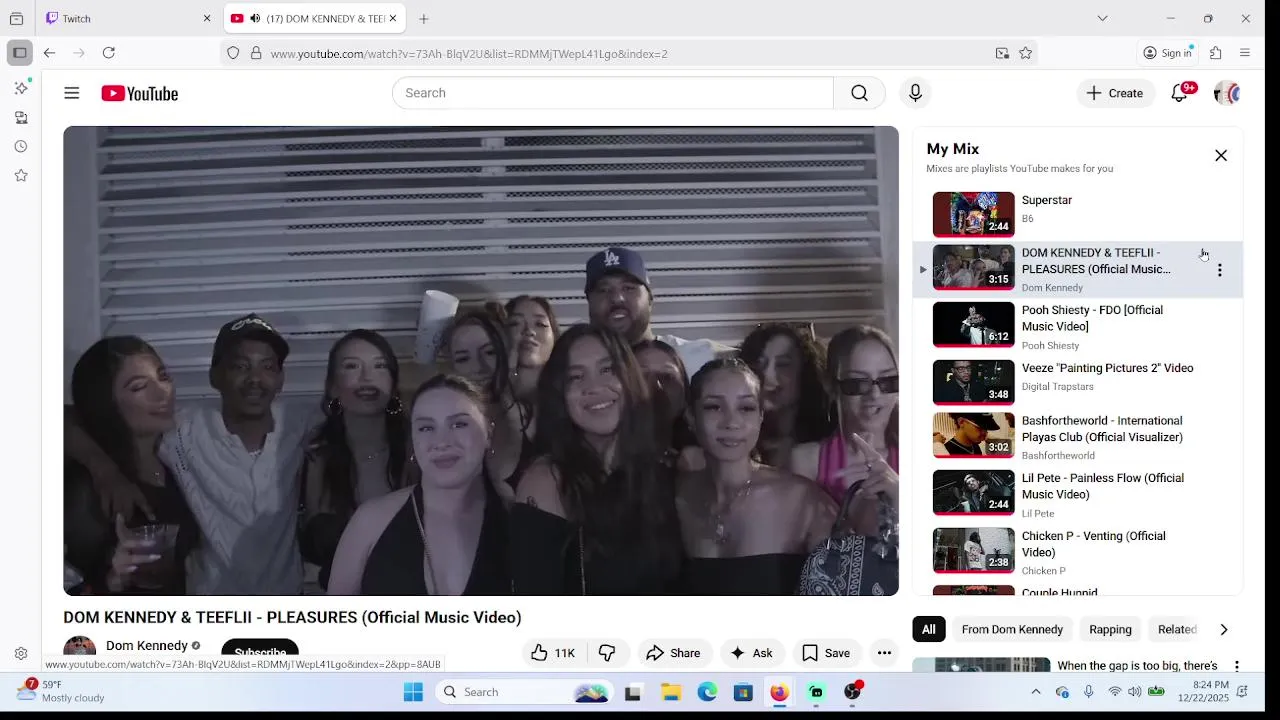Viewport: 1280px width, 720px height.
Task: Start voice search with the microphone icon
Action: (x=915, y=93)
